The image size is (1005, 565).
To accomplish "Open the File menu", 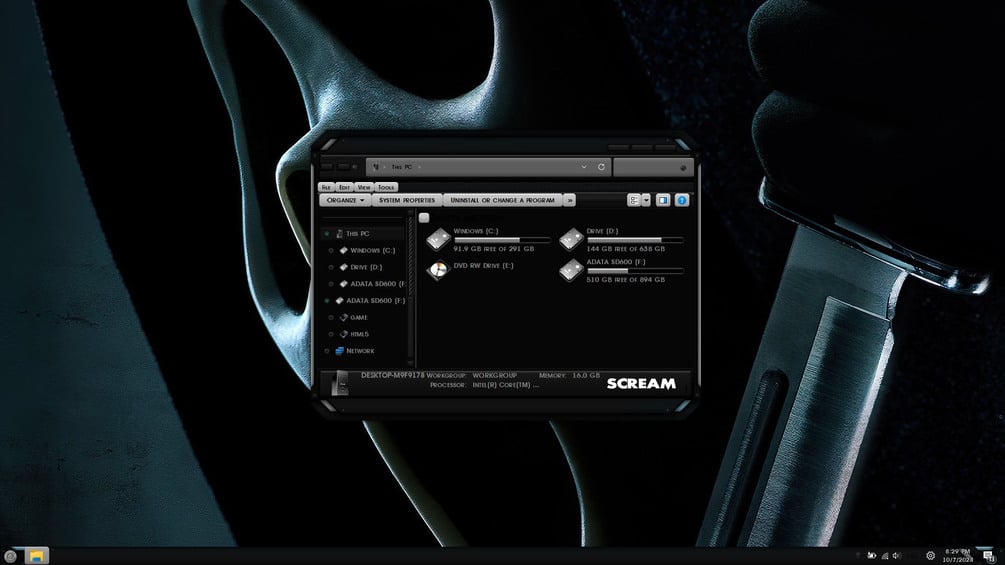I will [326, 187].
